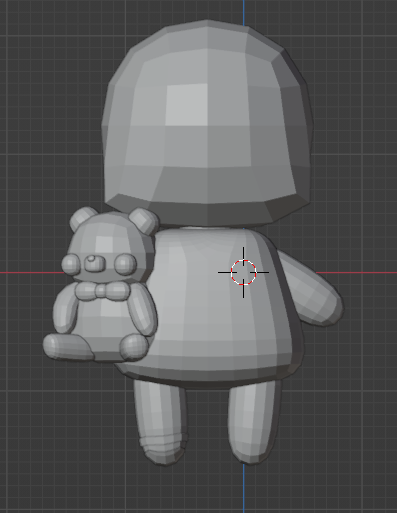Click the 3D cursor crosshair on the torso

click(243, 273)
